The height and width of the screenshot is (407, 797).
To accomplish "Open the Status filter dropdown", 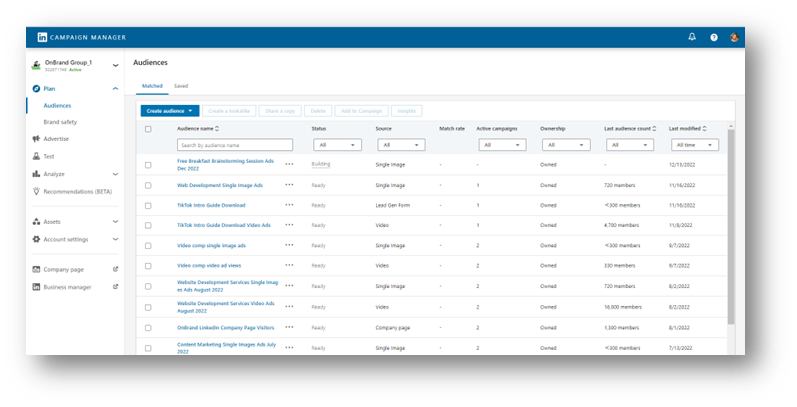I will tap(338, 145).
